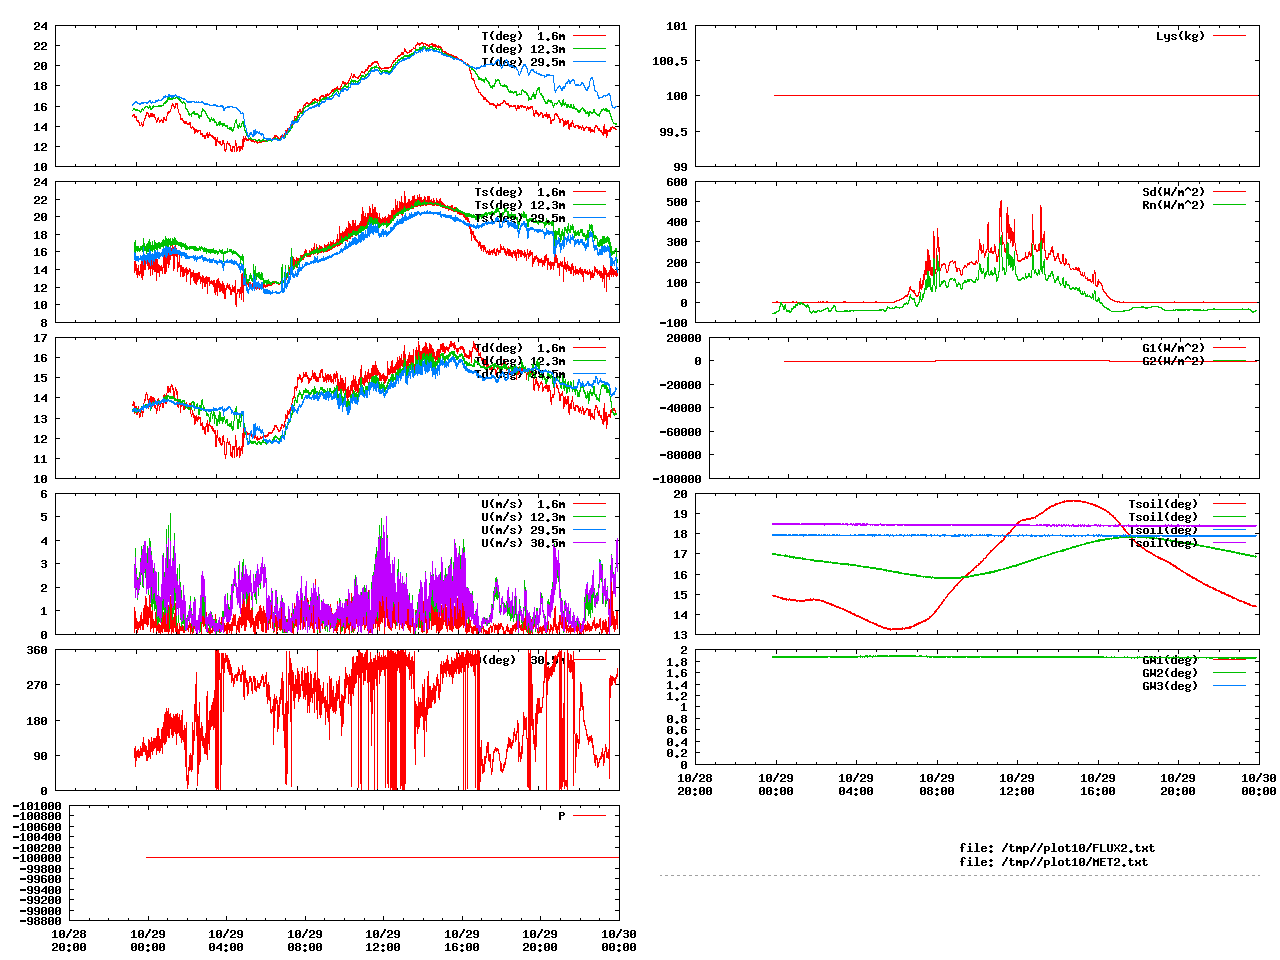The width and height of the screenshot is (1280, 960).
Task: Click the magenta line sample beside 'U(m/s) 30.5m'
Action: click(x=590, y=543)
